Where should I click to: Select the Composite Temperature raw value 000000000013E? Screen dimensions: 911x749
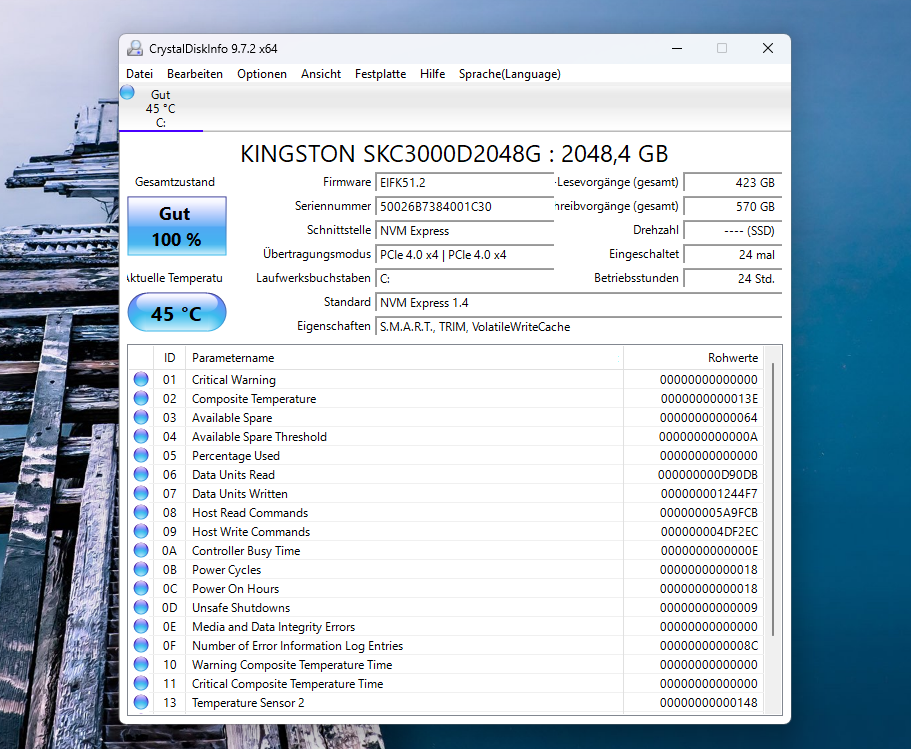(x=709, y=399)
